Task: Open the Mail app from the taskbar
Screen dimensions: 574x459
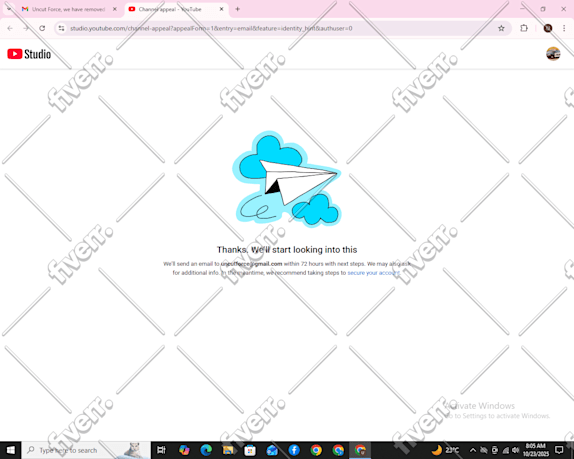Action: pos(272,450)
